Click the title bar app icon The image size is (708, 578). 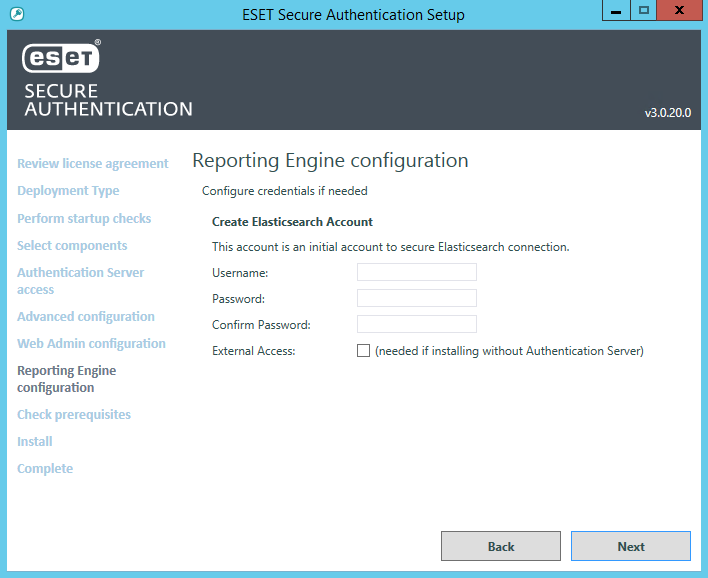pos(13,14)
